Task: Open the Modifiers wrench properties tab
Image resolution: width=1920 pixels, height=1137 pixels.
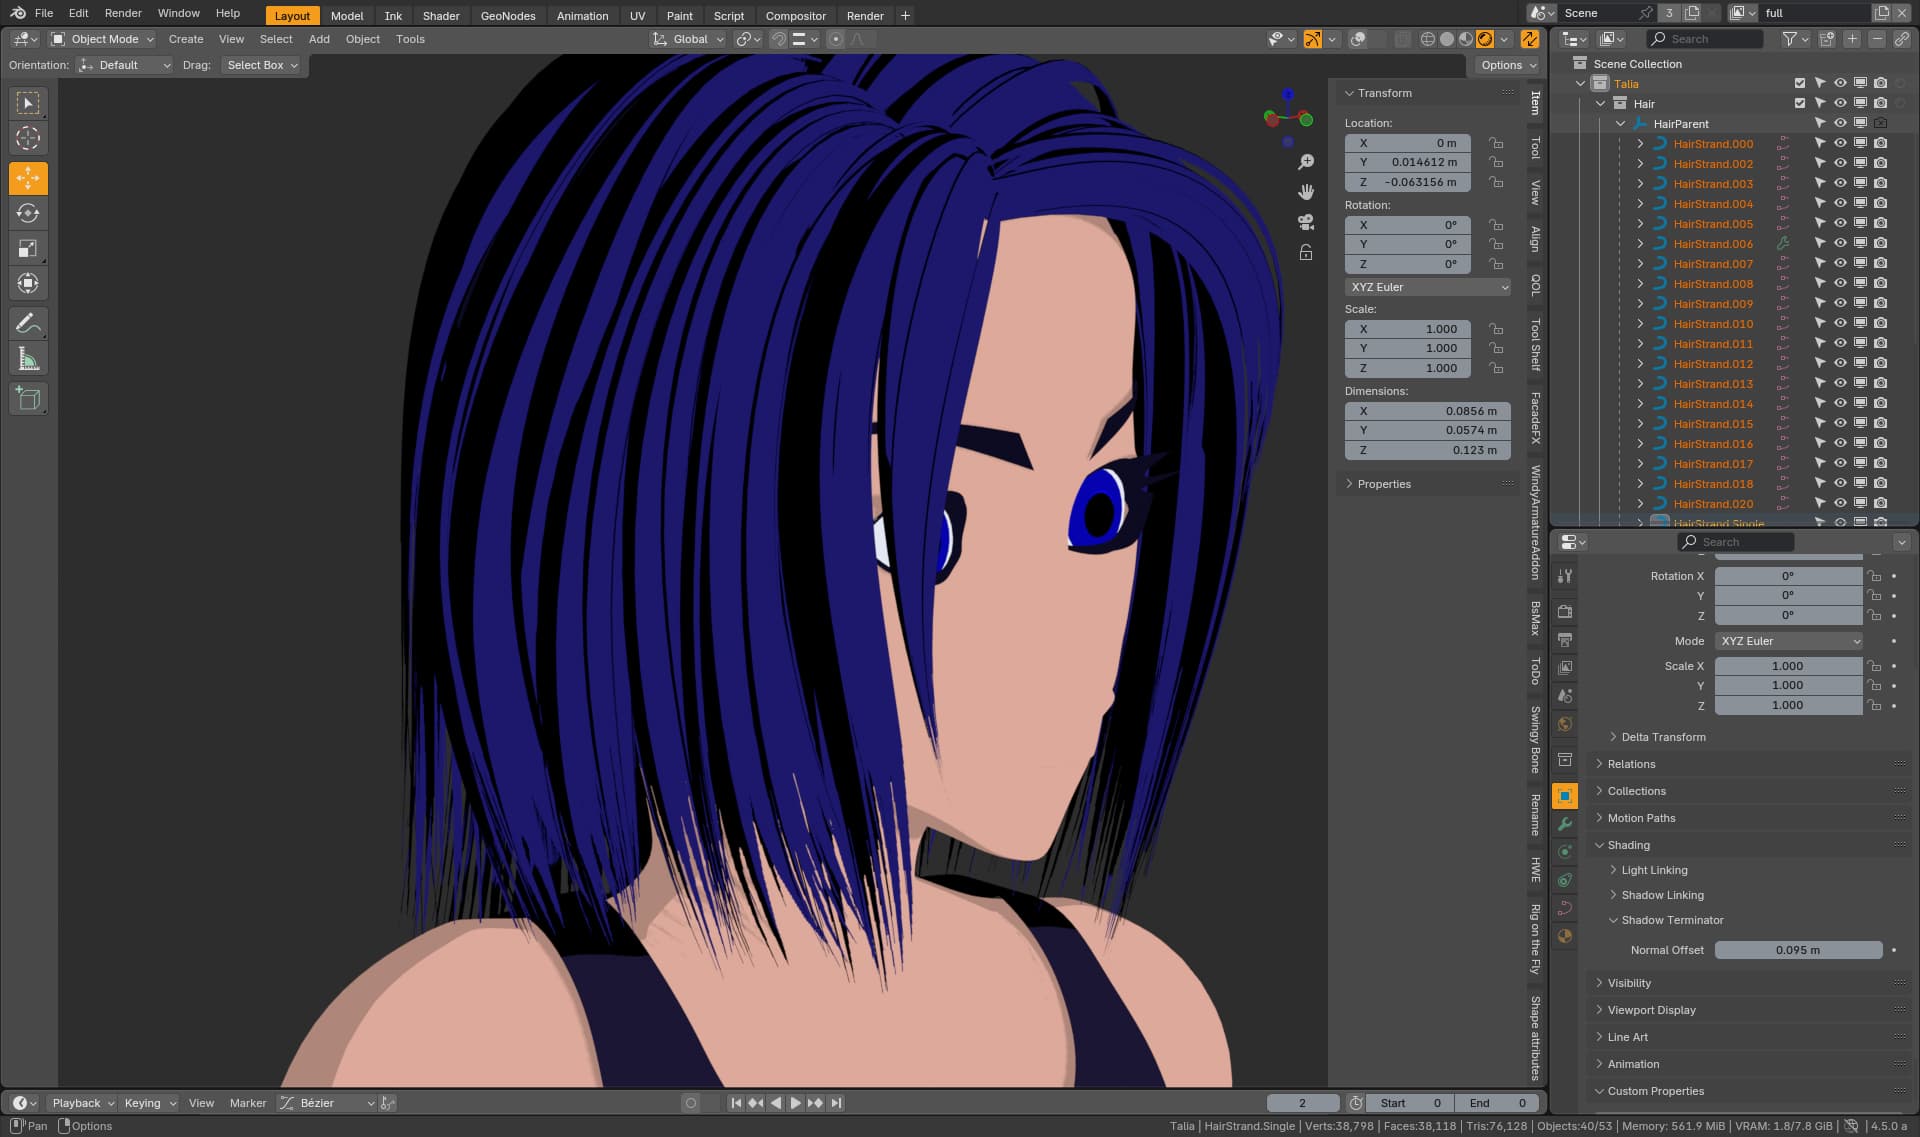Action: click(x=1565, y=824)
